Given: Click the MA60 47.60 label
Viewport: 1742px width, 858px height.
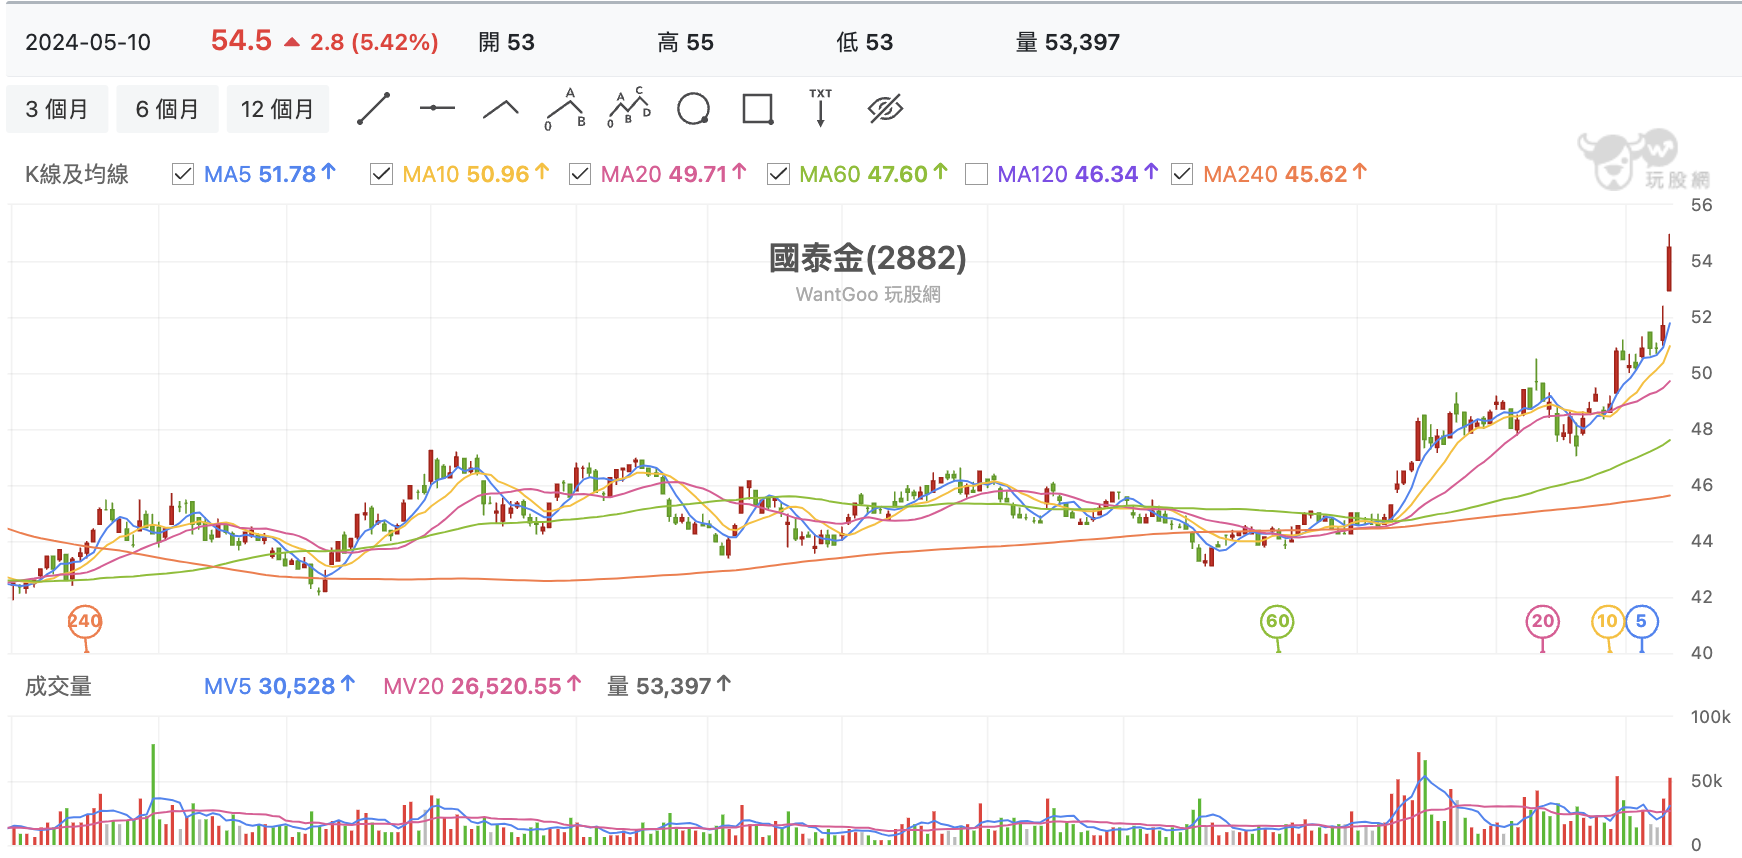Looking at the screenshot, I should pos(873,174).
